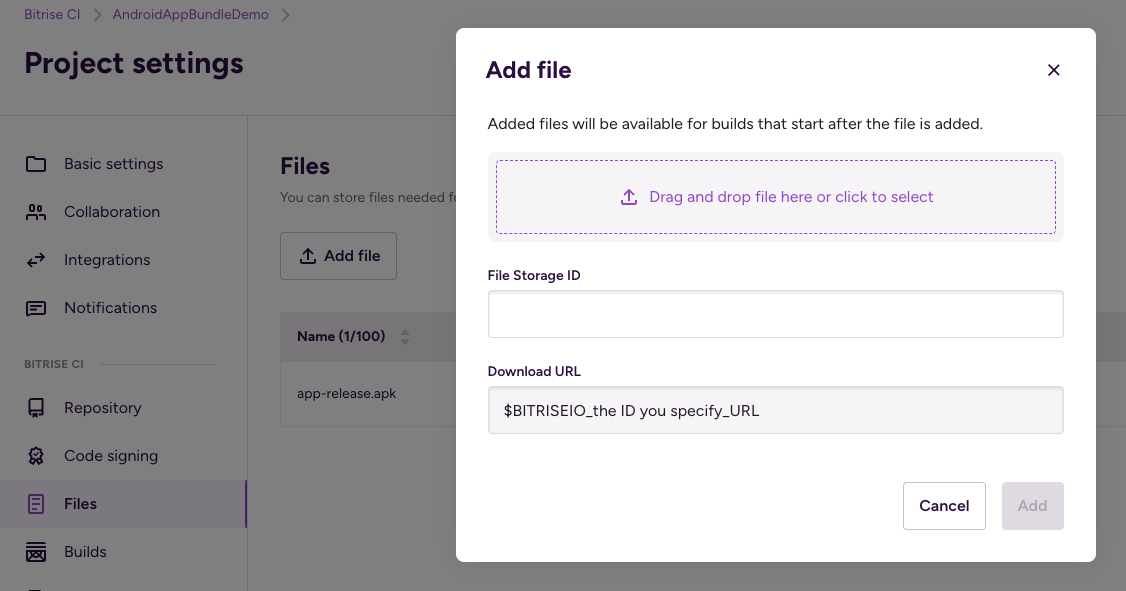The image size is (1126, 591).
Task: Go to Integrations settings
Action: click(107, 260)
